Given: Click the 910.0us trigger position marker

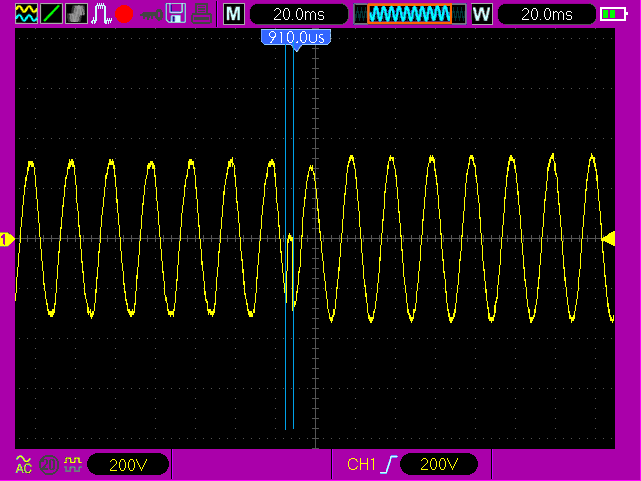Looking at the screenshot, I should (x=295, y=37).
